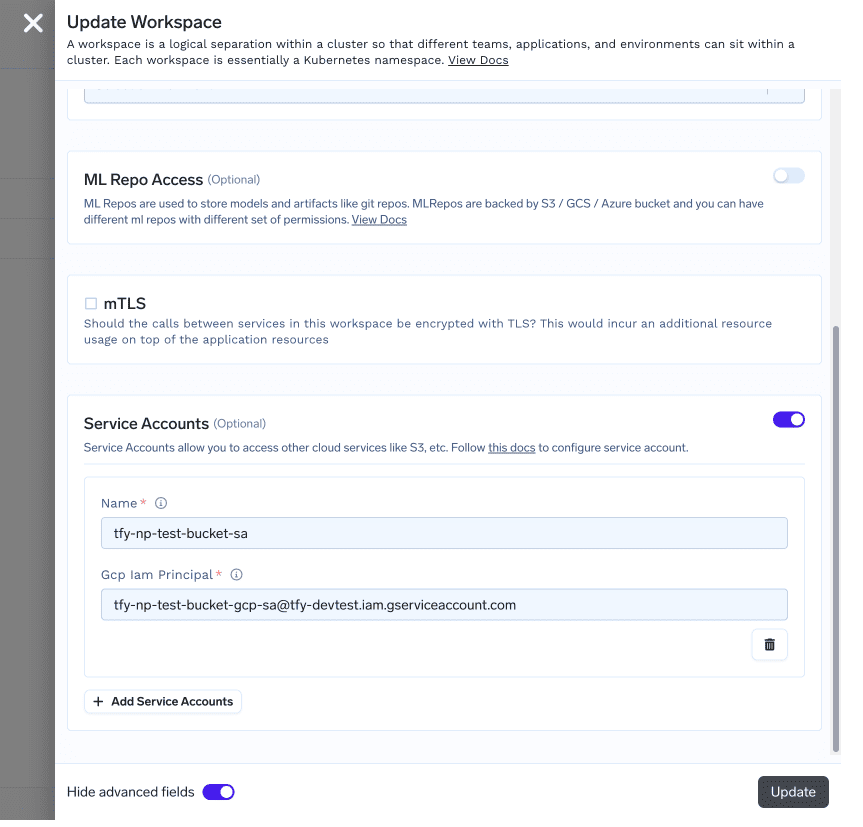
Task: Click the 'ML Repo Access' heading text
Action: point(145,181)
